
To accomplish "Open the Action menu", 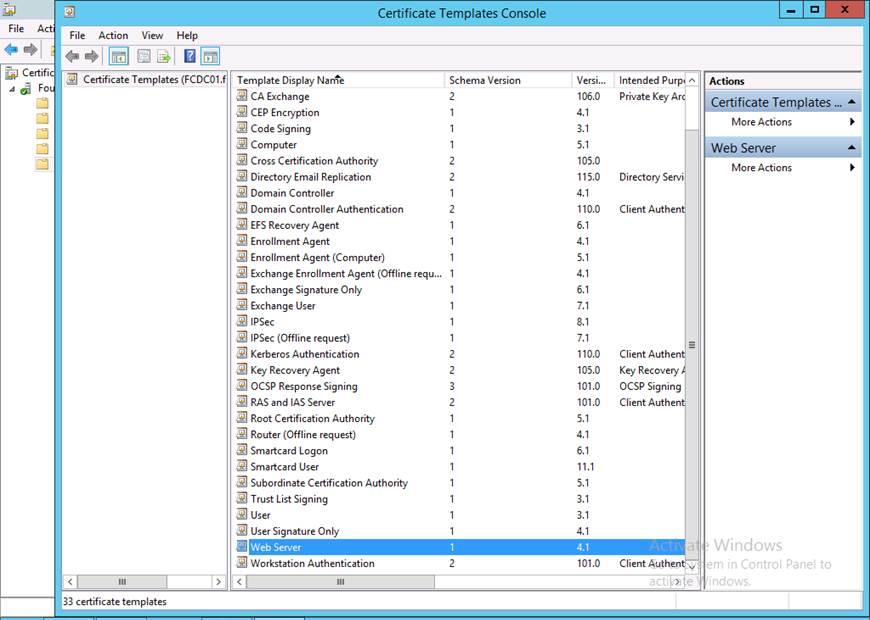I will (113, 35).
